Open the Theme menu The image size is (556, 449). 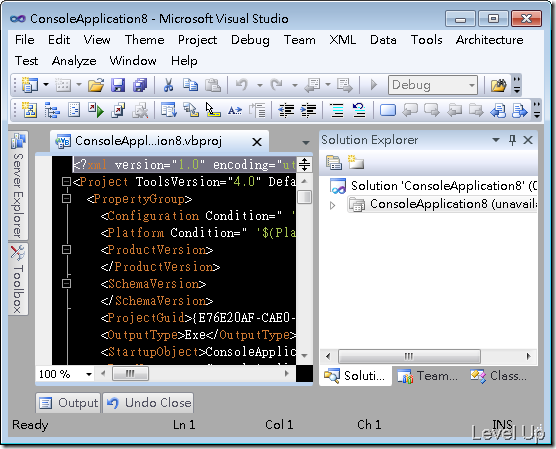pos(144,40)
